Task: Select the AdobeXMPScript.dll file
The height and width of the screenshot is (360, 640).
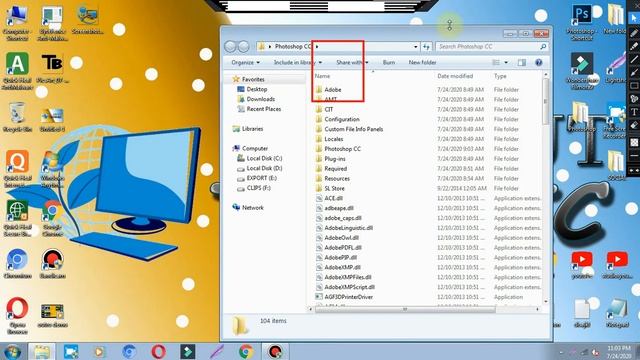Action: click(x=349, y=287)
